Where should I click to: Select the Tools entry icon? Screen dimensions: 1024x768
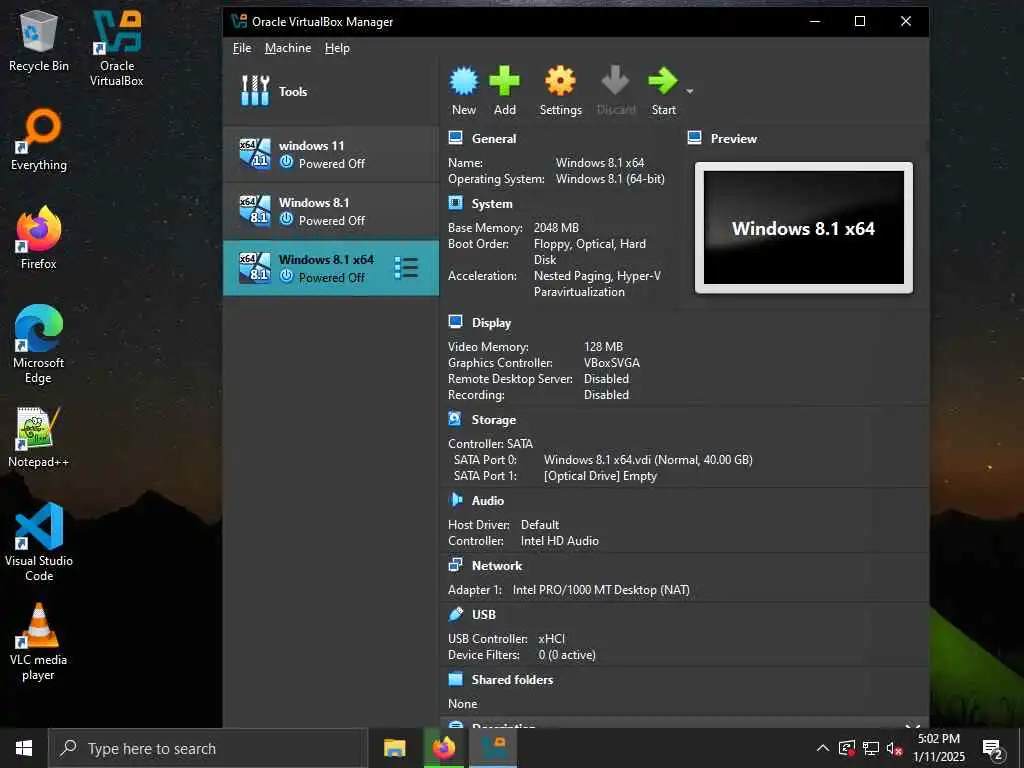(x=255, y=91)
